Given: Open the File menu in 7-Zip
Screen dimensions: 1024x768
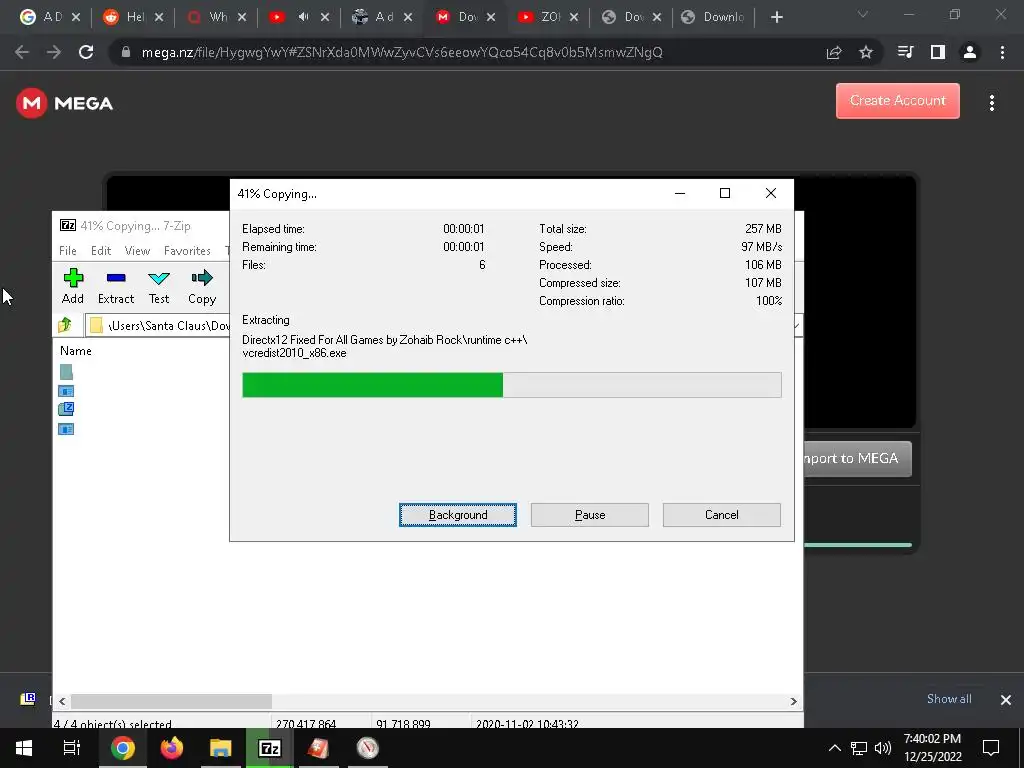Looking at the screenshot, I should pos(67,251).
